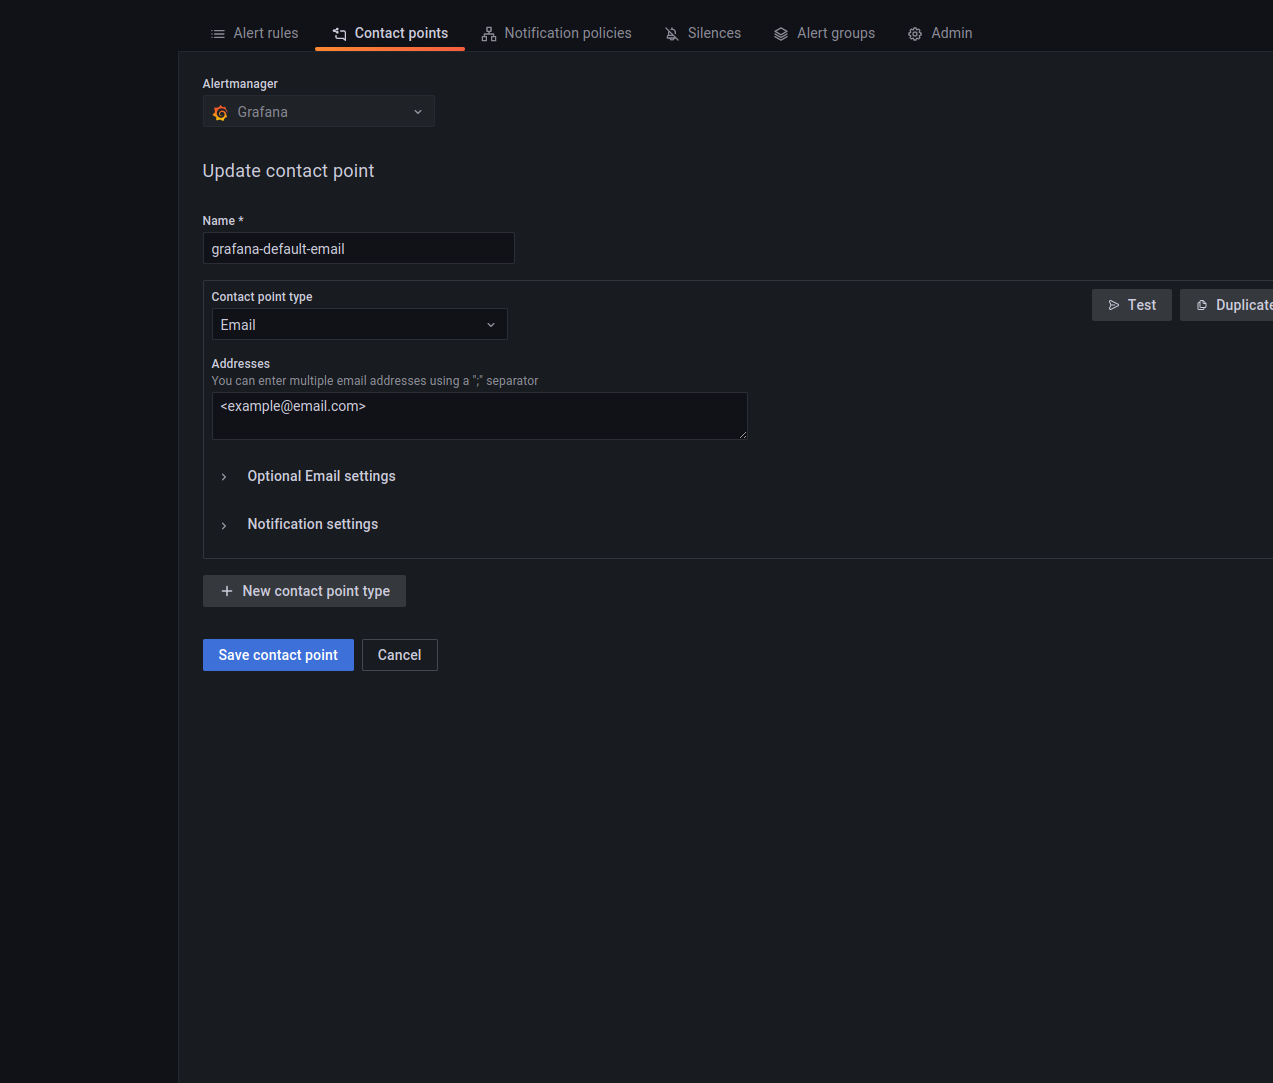
Task: Click the chevron beside Notification settings
Action: coord(224,525)
